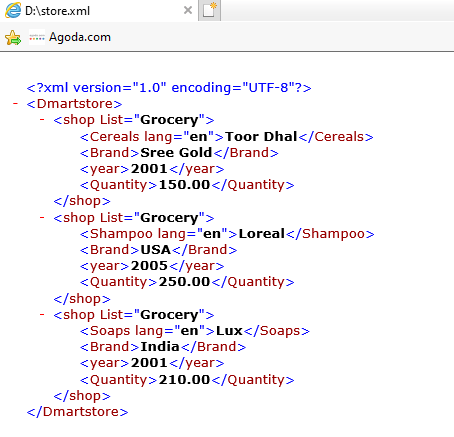
Task: Collapse the shop node containing Soaps
Action: (x=42, y=314)
